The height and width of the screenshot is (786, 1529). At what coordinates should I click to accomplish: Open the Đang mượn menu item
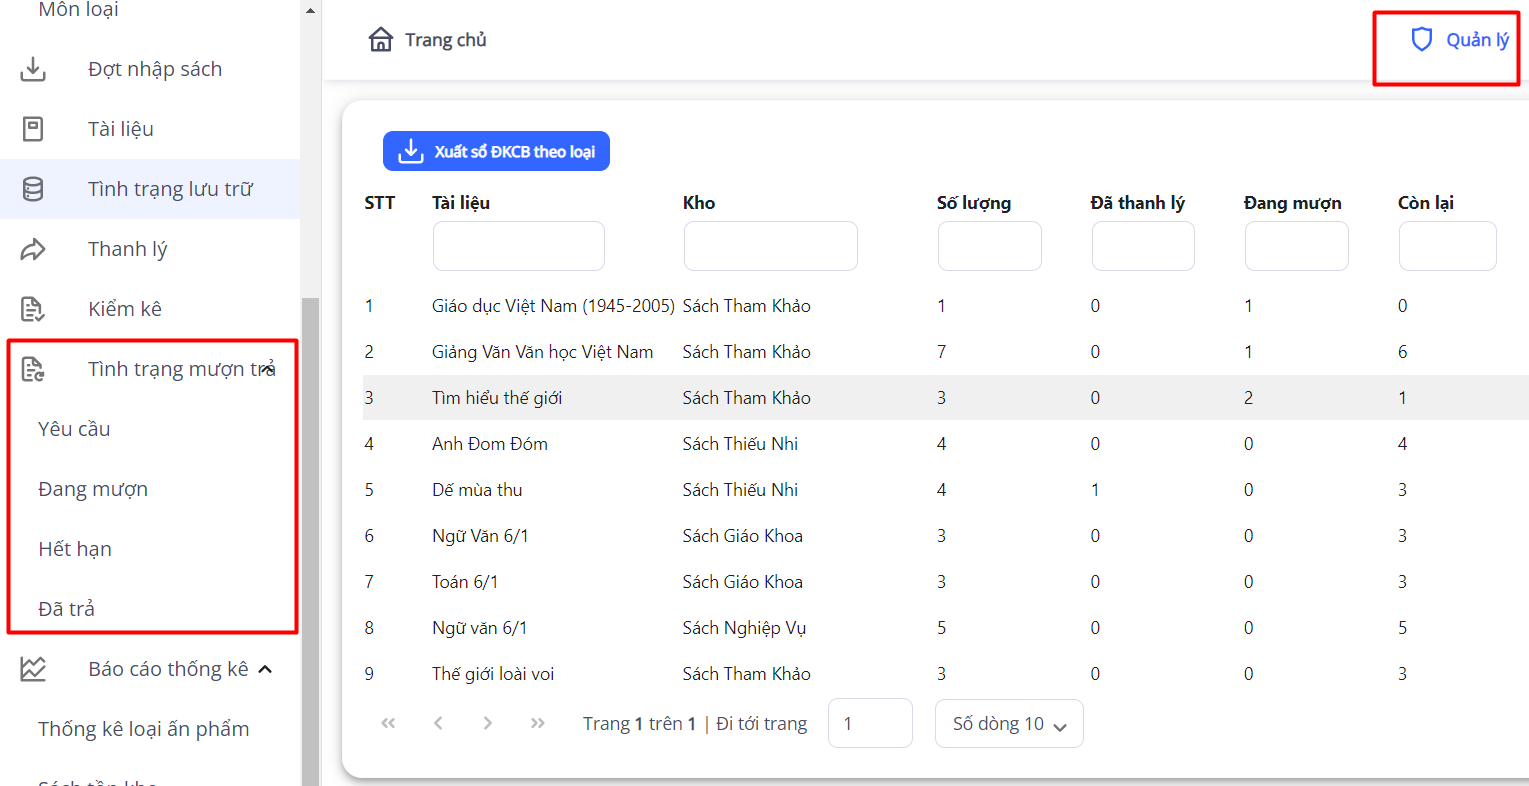coord(93,489)
